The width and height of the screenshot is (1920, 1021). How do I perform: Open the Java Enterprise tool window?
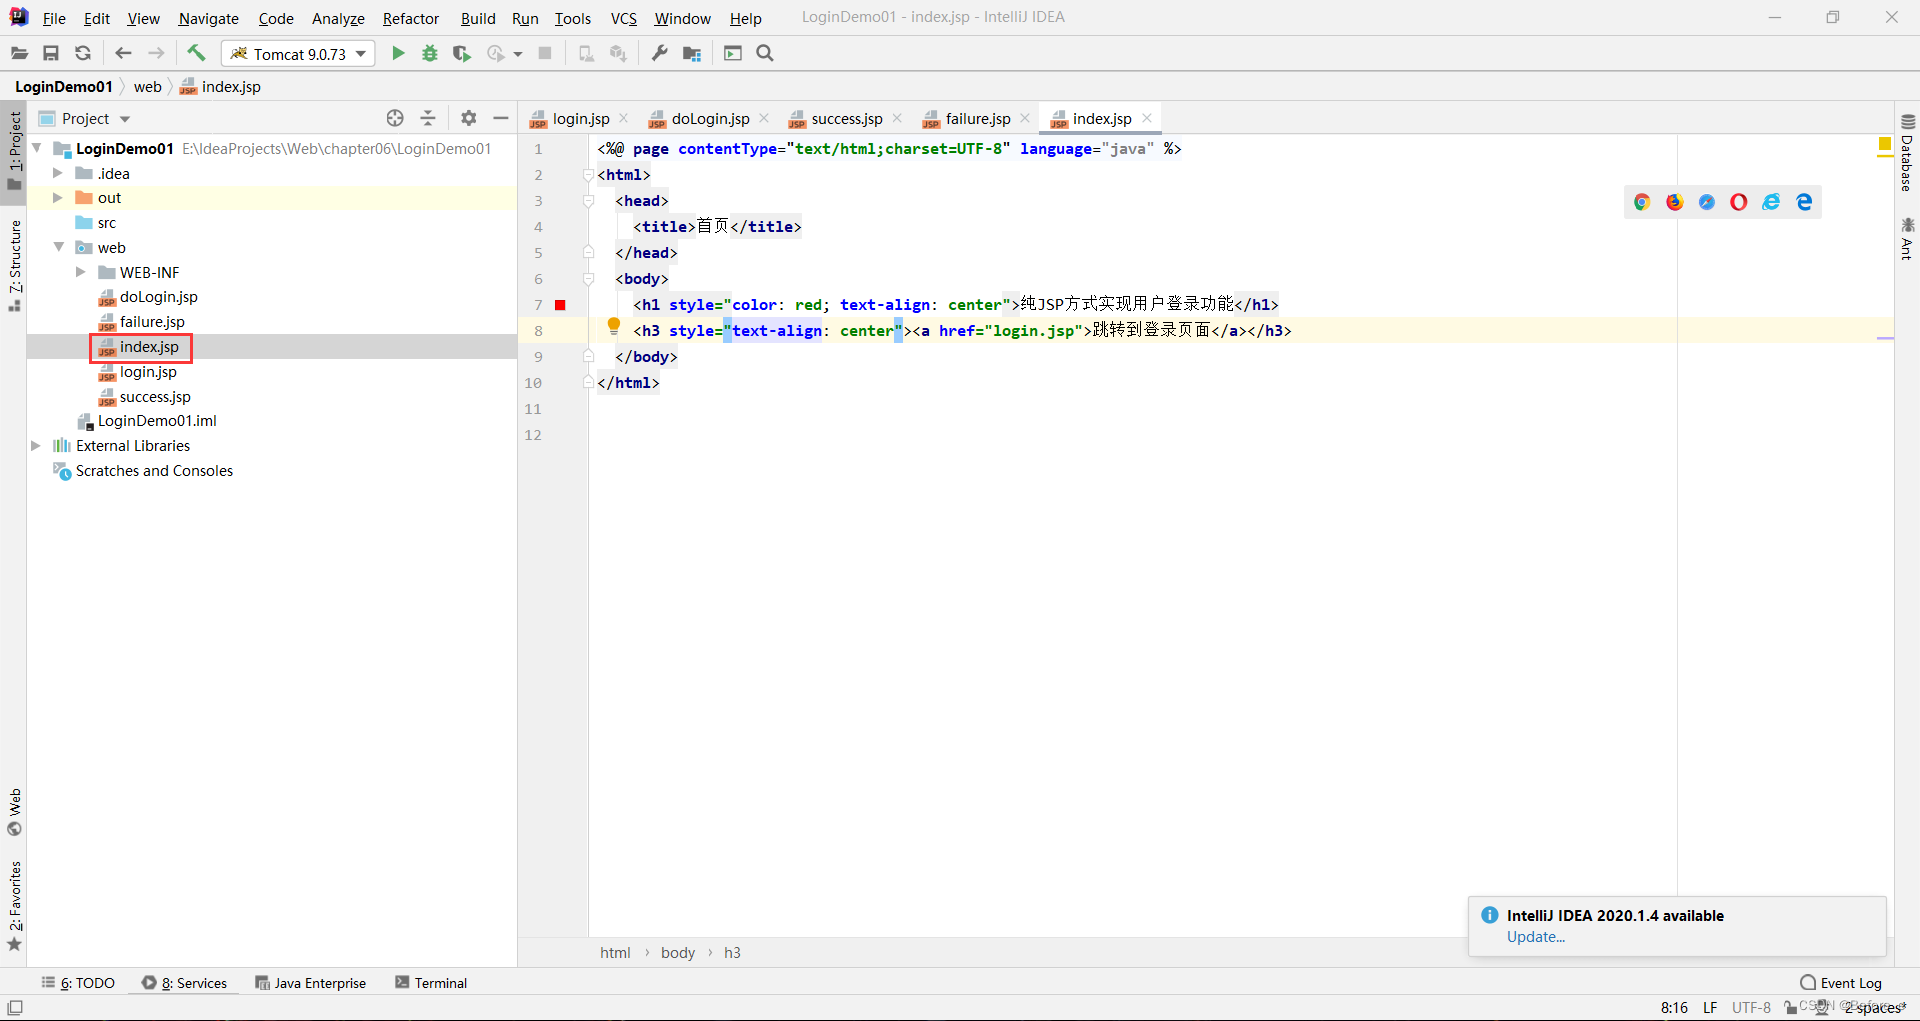pyautogui.click(x=310, y=983)
